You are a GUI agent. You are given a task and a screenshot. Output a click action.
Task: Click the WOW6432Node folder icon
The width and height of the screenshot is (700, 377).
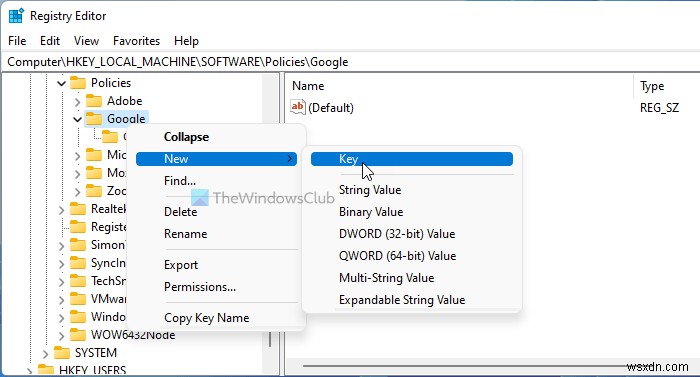click(78, 335)
